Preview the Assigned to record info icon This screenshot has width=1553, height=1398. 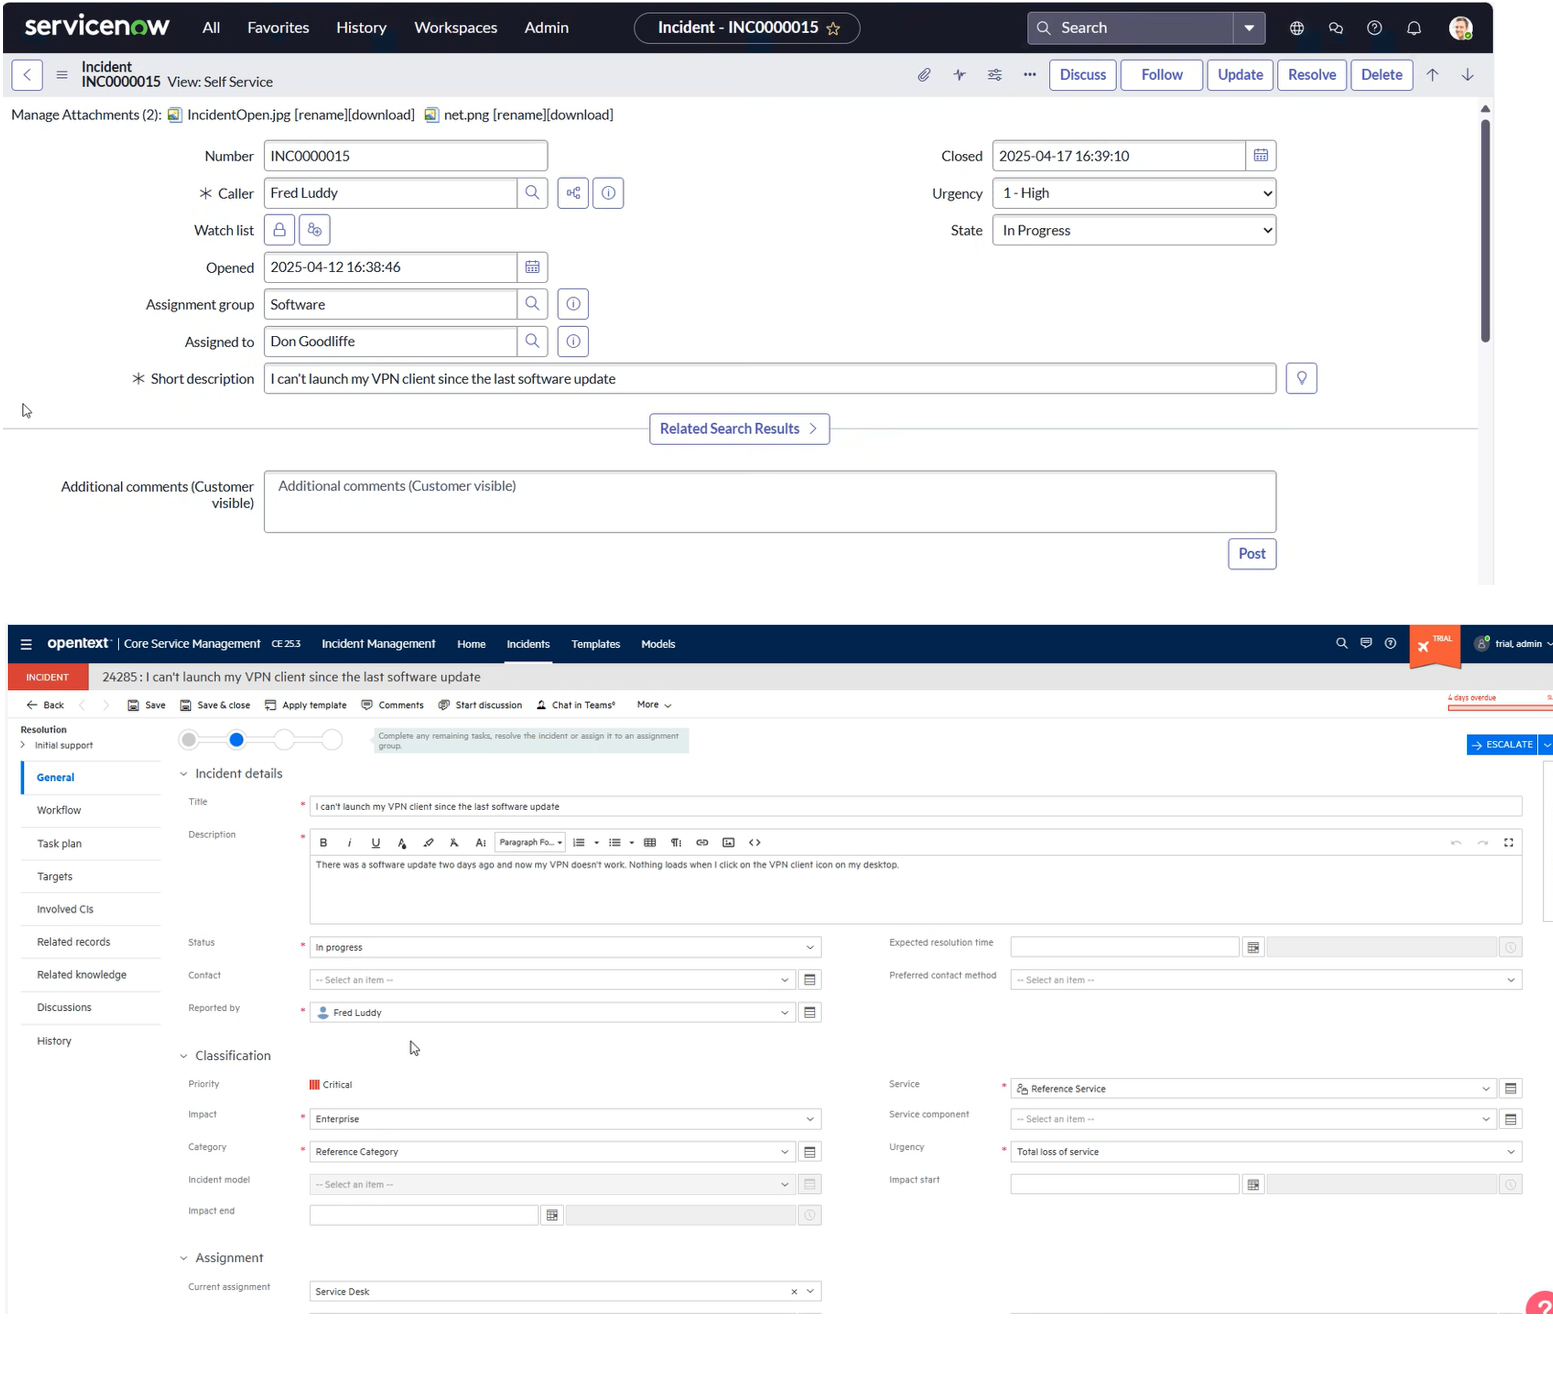pos(573,341)
